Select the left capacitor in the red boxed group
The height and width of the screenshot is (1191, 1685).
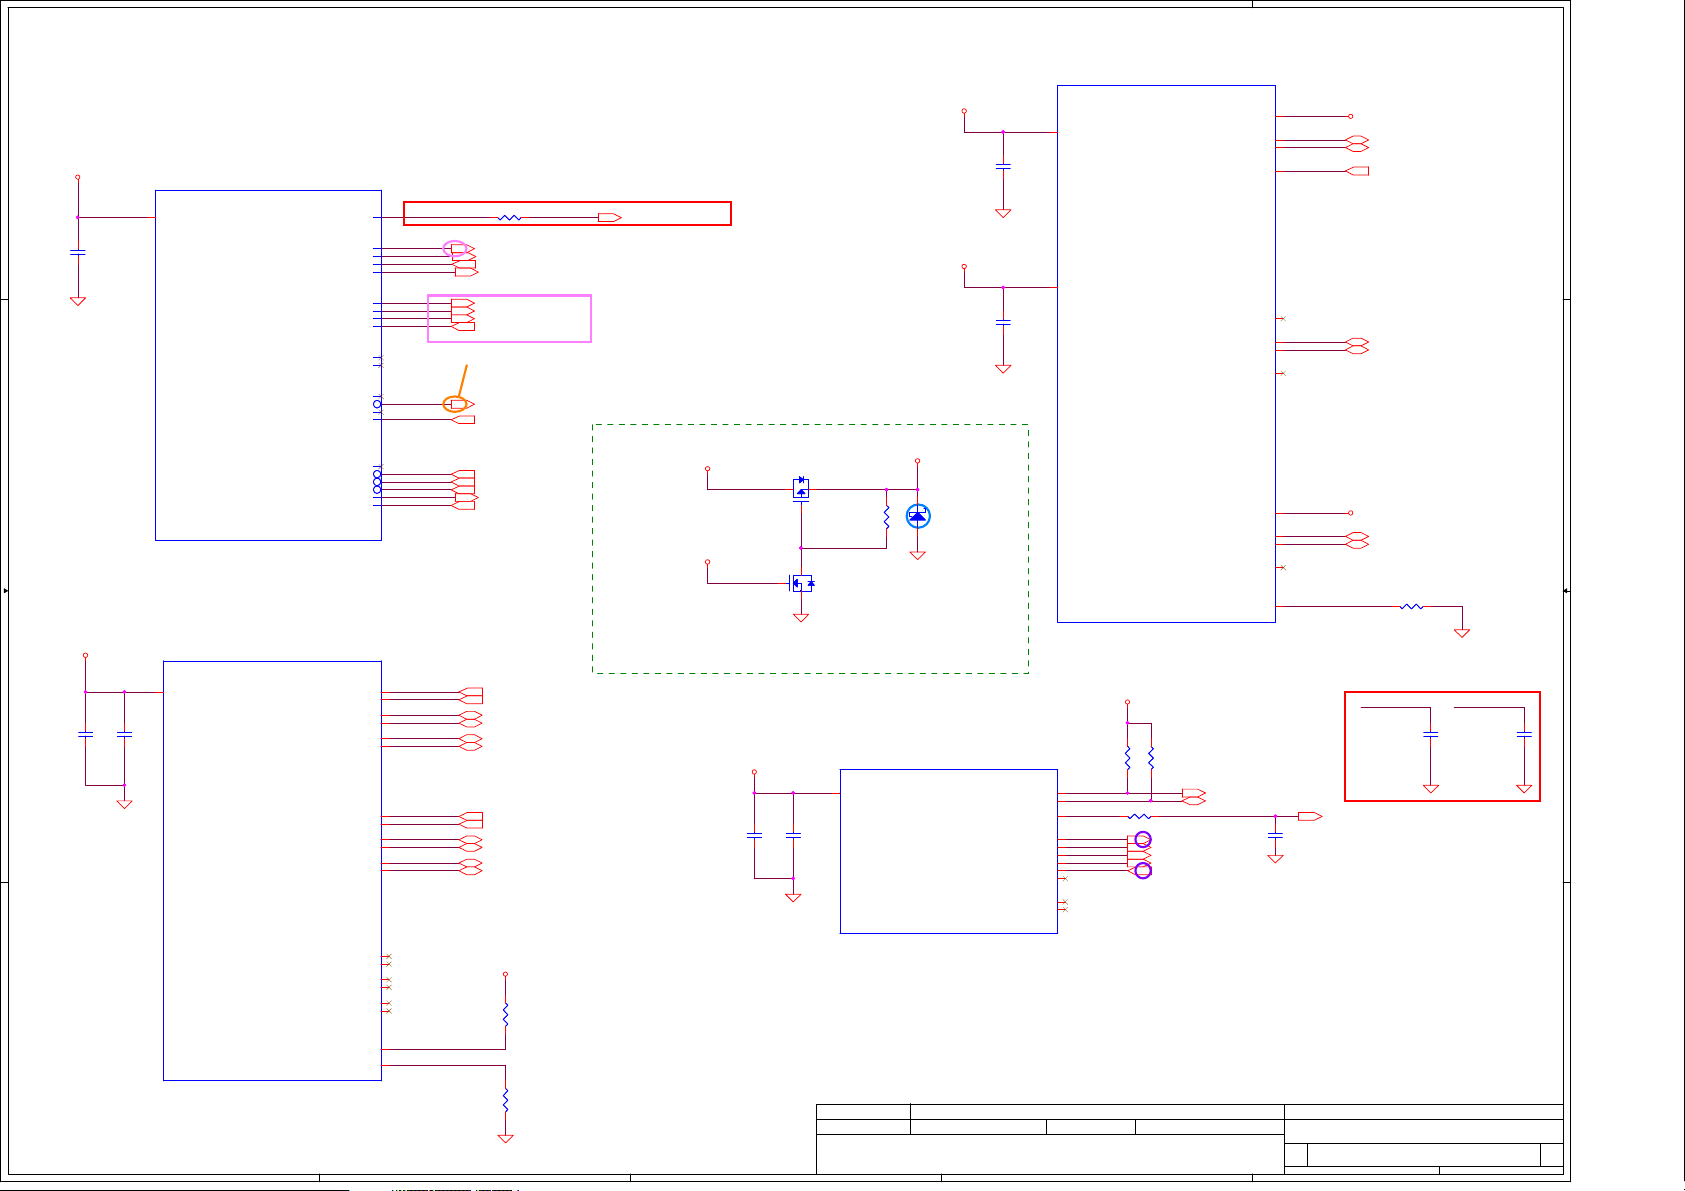point(1431,734)
